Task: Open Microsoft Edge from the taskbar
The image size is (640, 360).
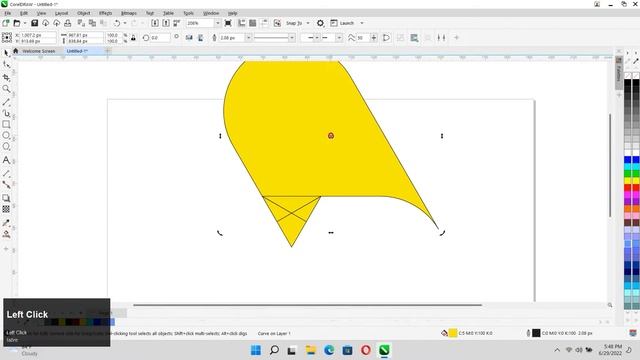Action: click(x=329, y=350)
